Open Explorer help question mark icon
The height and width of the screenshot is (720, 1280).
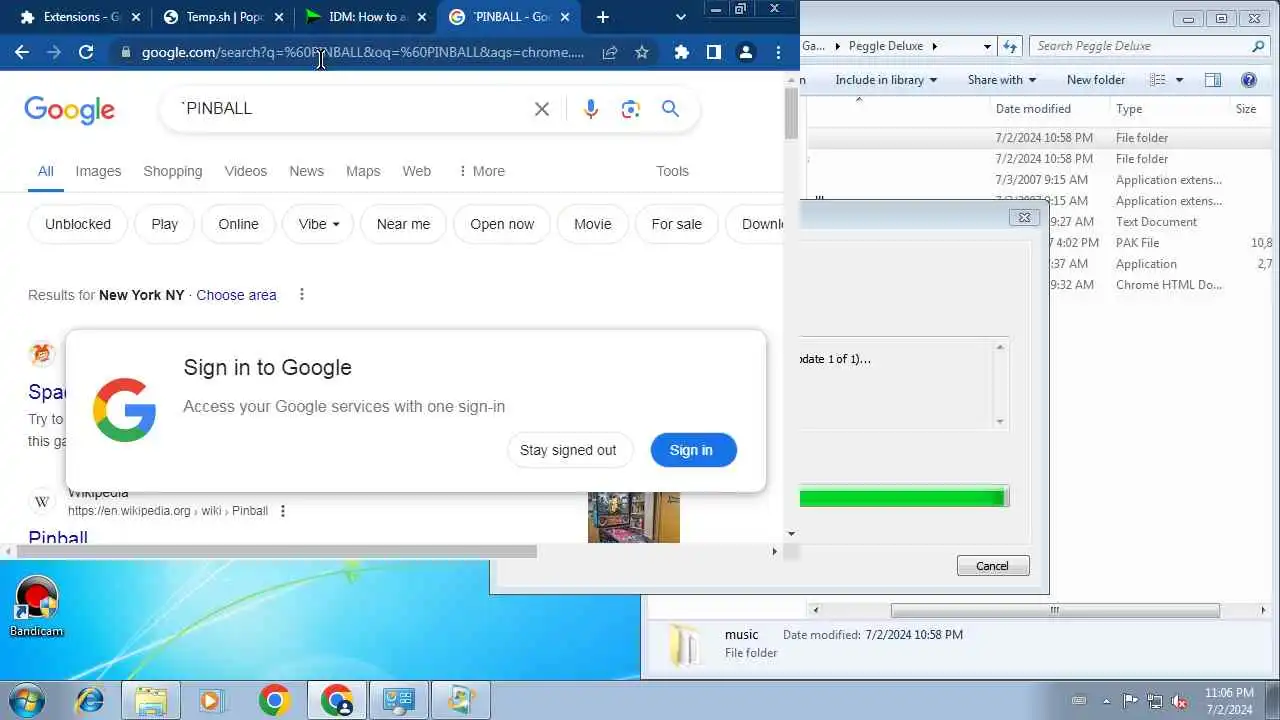click(1249, 80)
